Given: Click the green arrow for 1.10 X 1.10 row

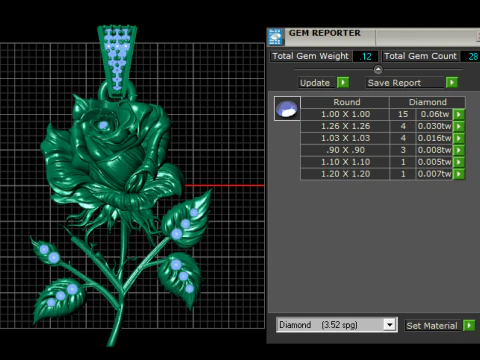Looking at the screenshot, I should click(x=459, y=162).
